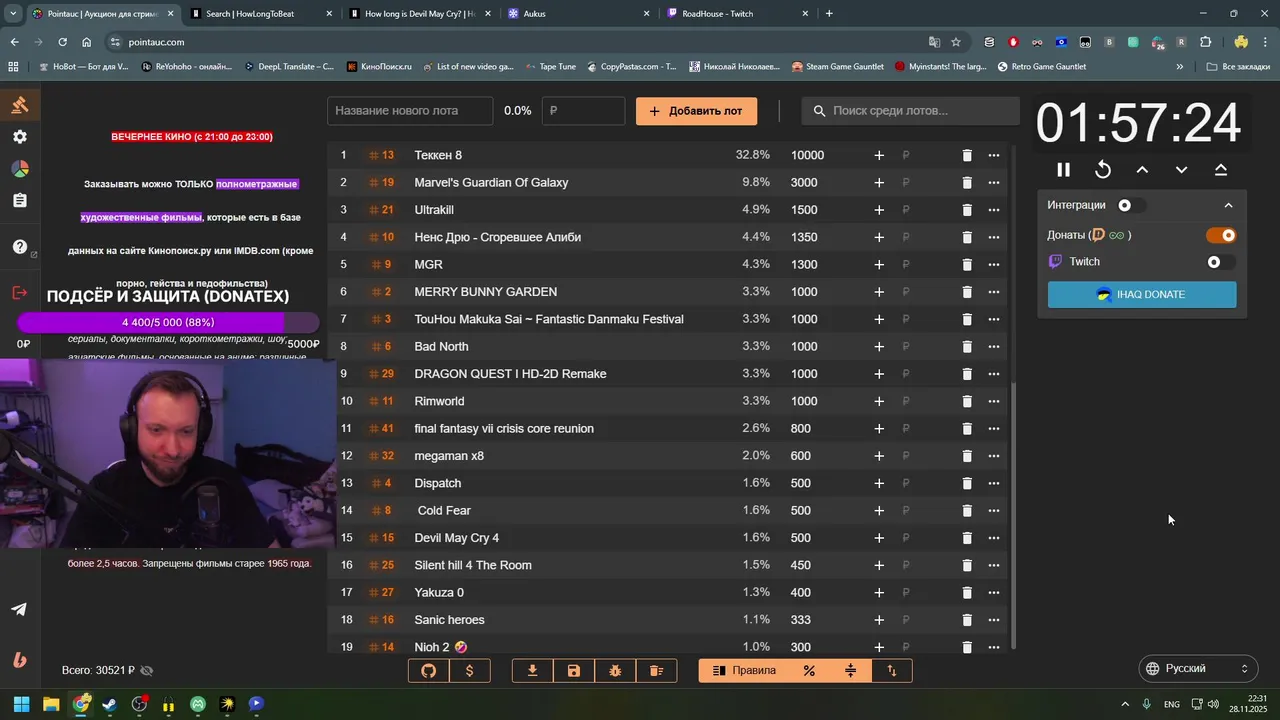The image size is (1280, 720).
Task: Subtract time with the down arrow
Action: (1181, 170)
